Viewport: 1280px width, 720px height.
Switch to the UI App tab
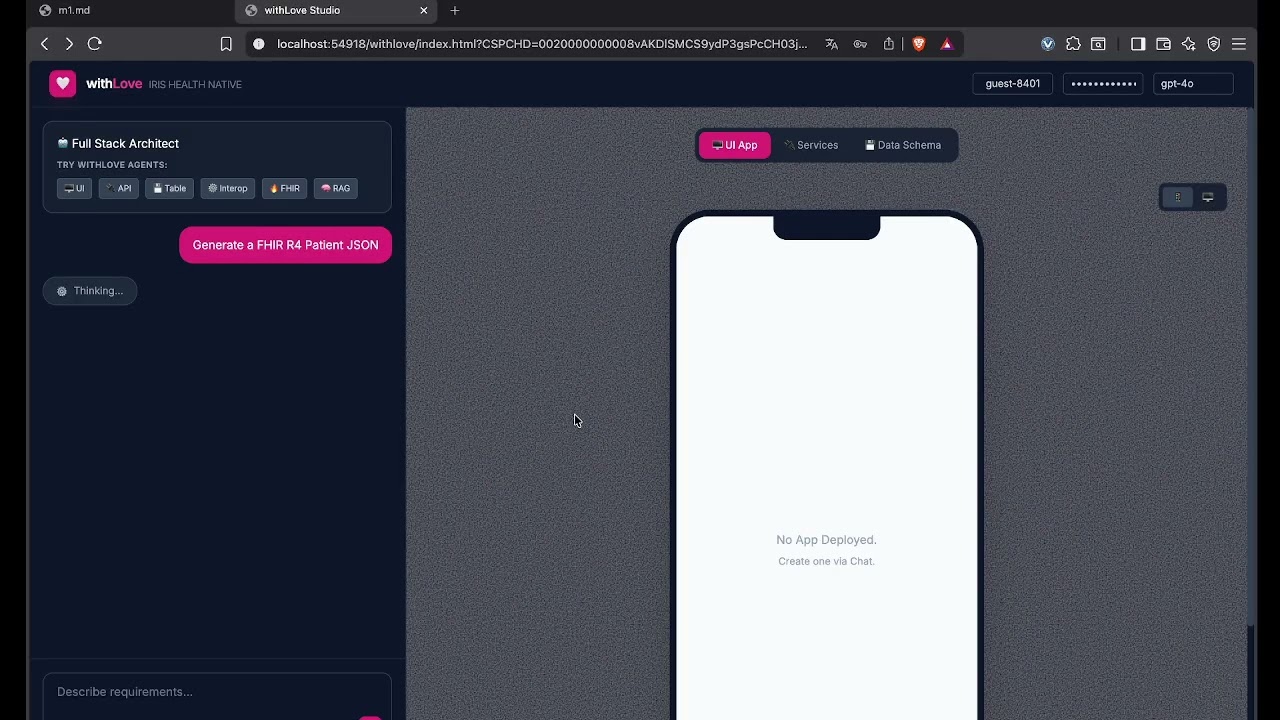pyautogui.click(x=734, y=145)
